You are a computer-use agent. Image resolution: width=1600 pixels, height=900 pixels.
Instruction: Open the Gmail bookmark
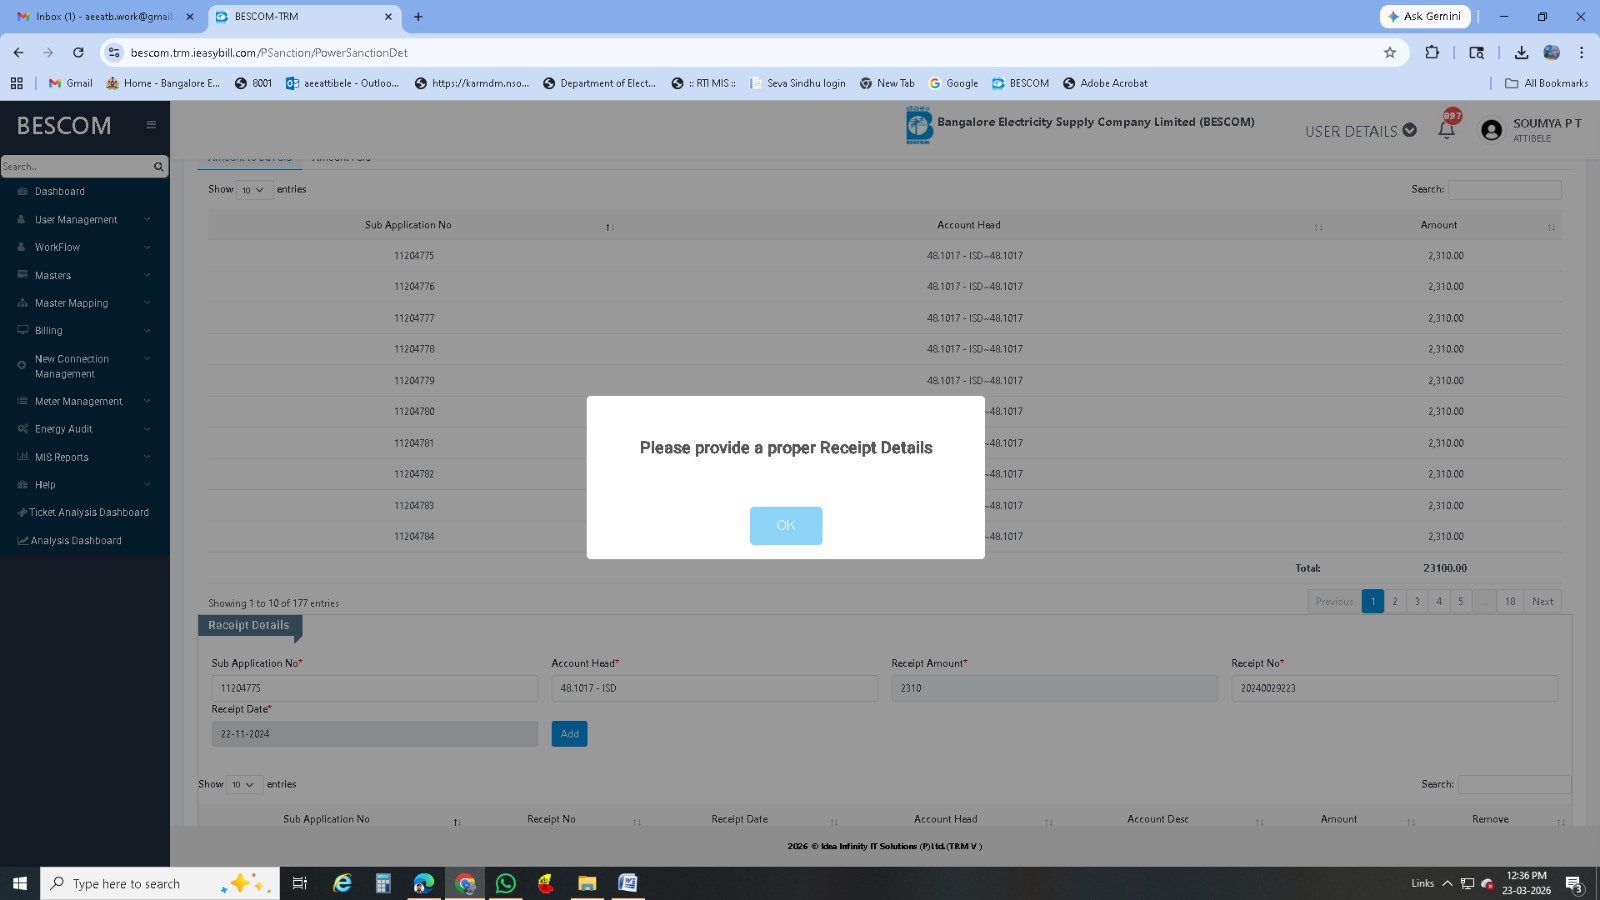[71, 83]
